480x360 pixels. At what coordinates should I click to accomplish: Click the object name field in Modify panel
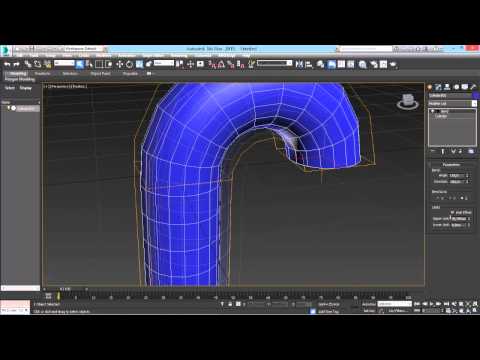tap(450, 96)
